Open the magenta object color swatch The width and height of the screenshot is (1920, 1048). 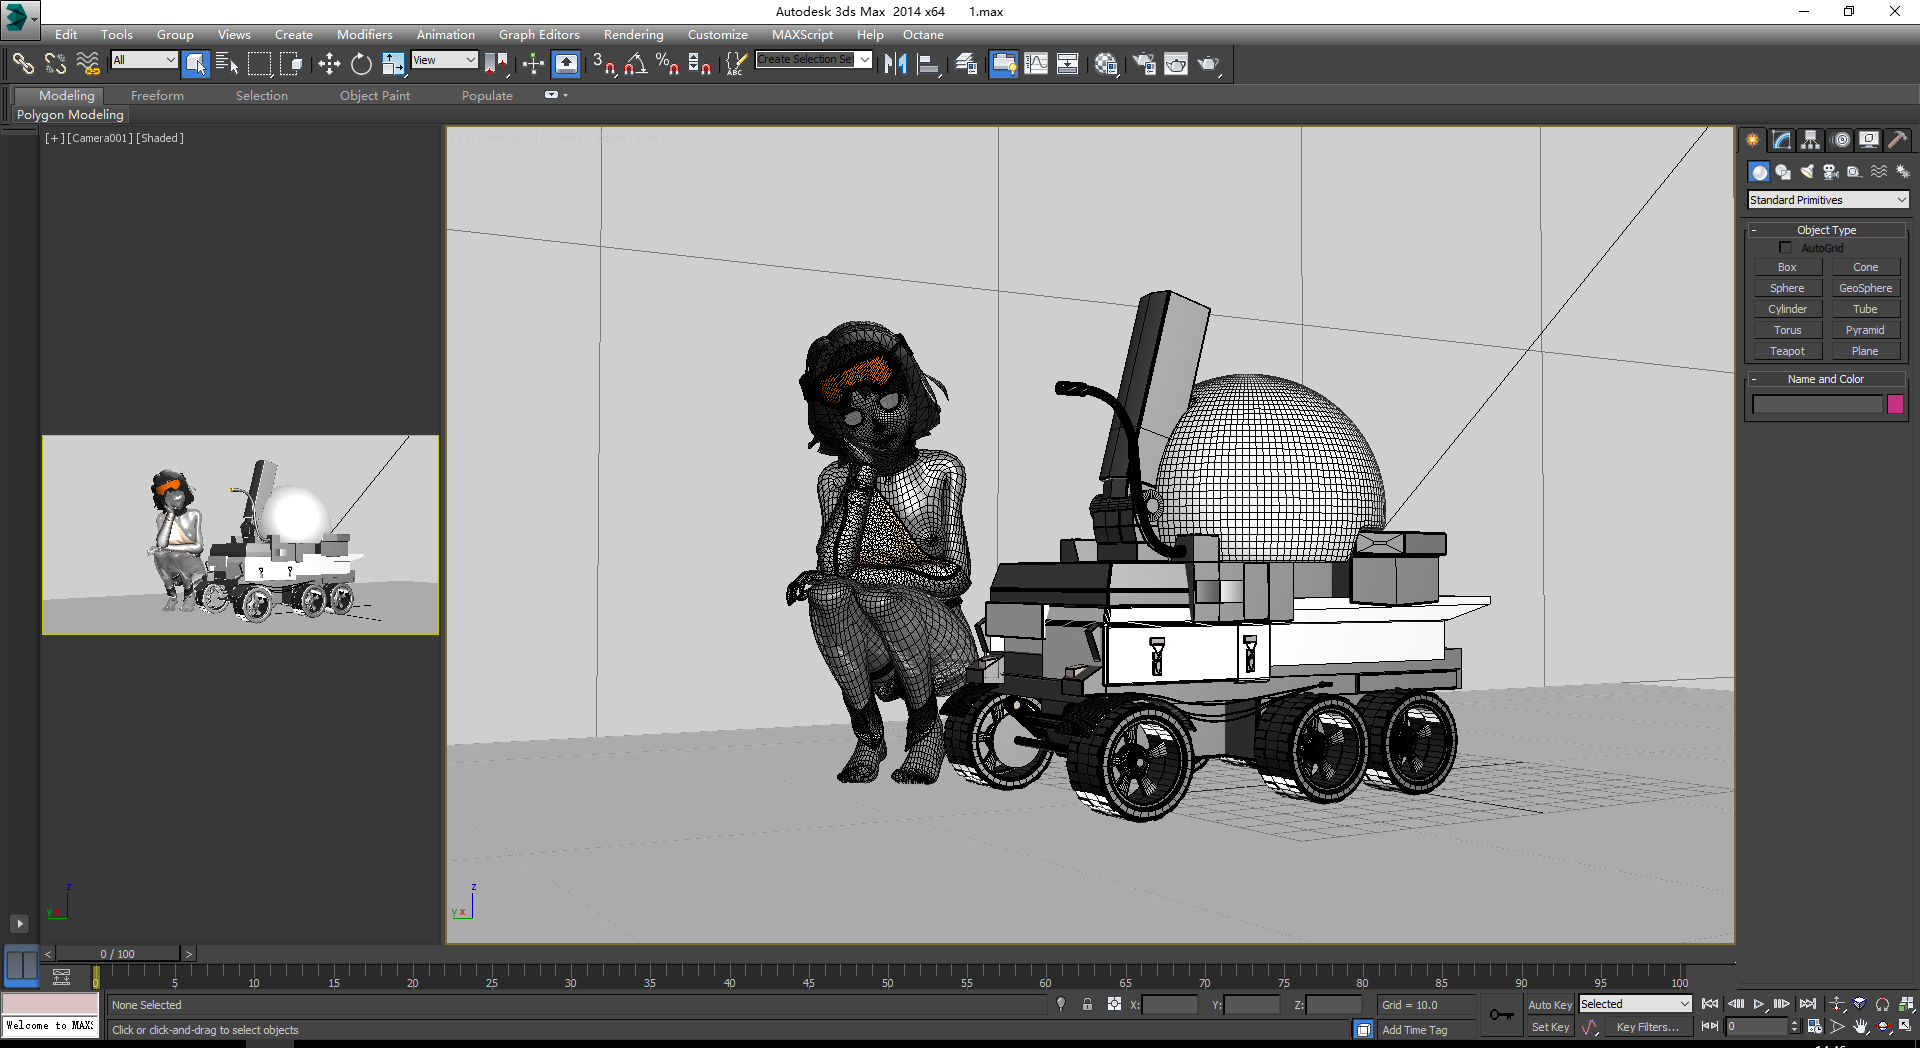point(1895,404)
